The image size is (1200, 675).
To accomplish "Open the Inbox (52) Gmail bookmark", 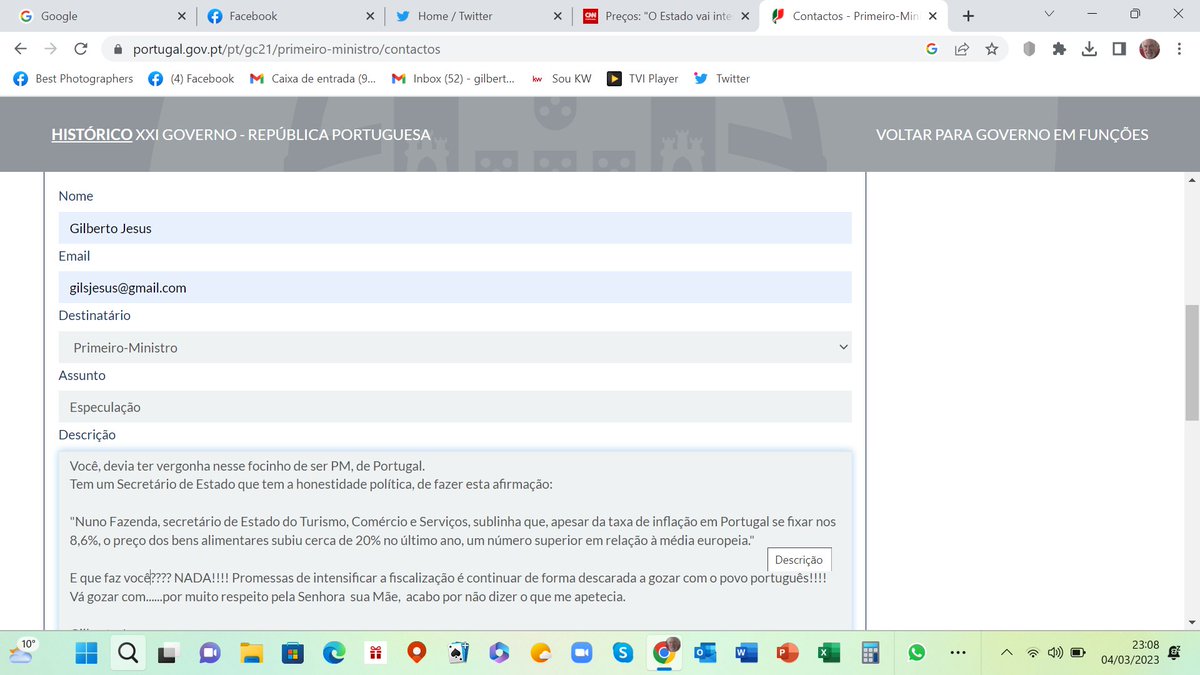I will point(454,78).
